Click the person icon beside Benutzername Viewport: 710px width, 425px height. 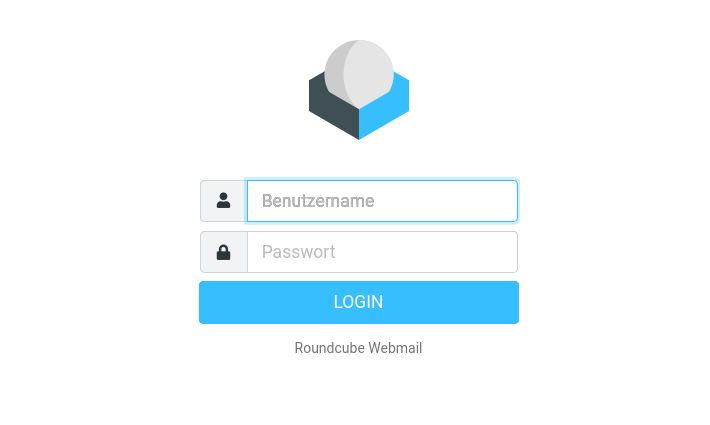click(x=223, y=201)
